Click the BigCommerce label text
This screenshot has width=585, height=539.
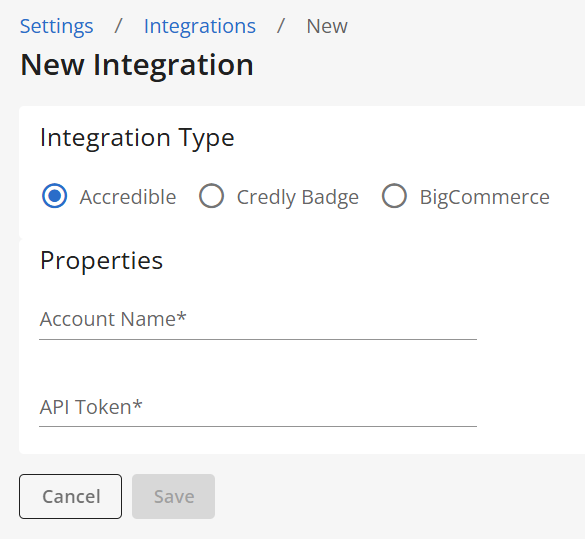point(485,197)
